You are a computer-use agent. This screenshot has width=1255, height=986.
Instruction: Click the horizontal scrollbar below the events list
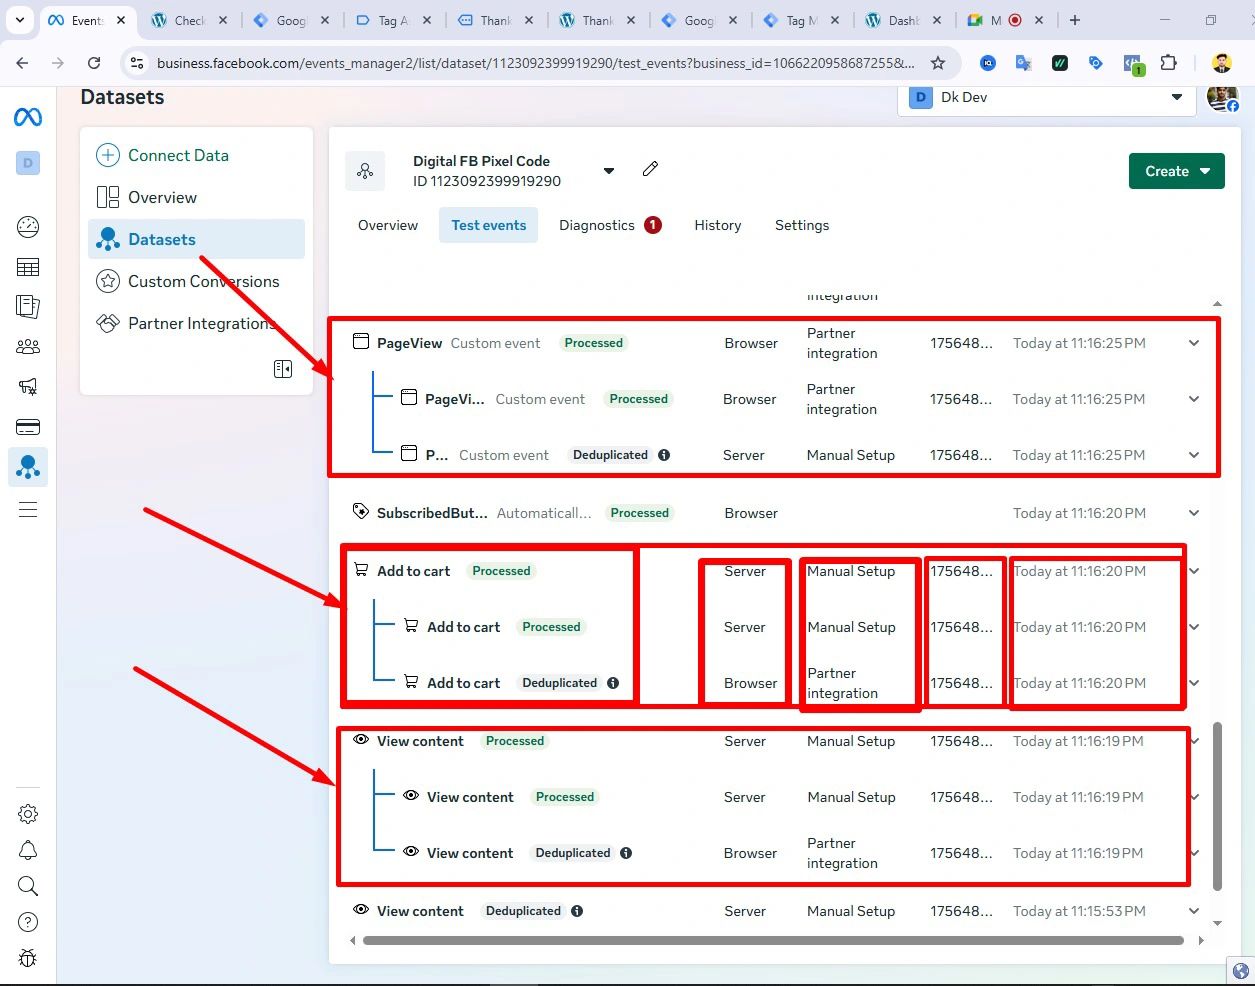[x=772, y=940]
